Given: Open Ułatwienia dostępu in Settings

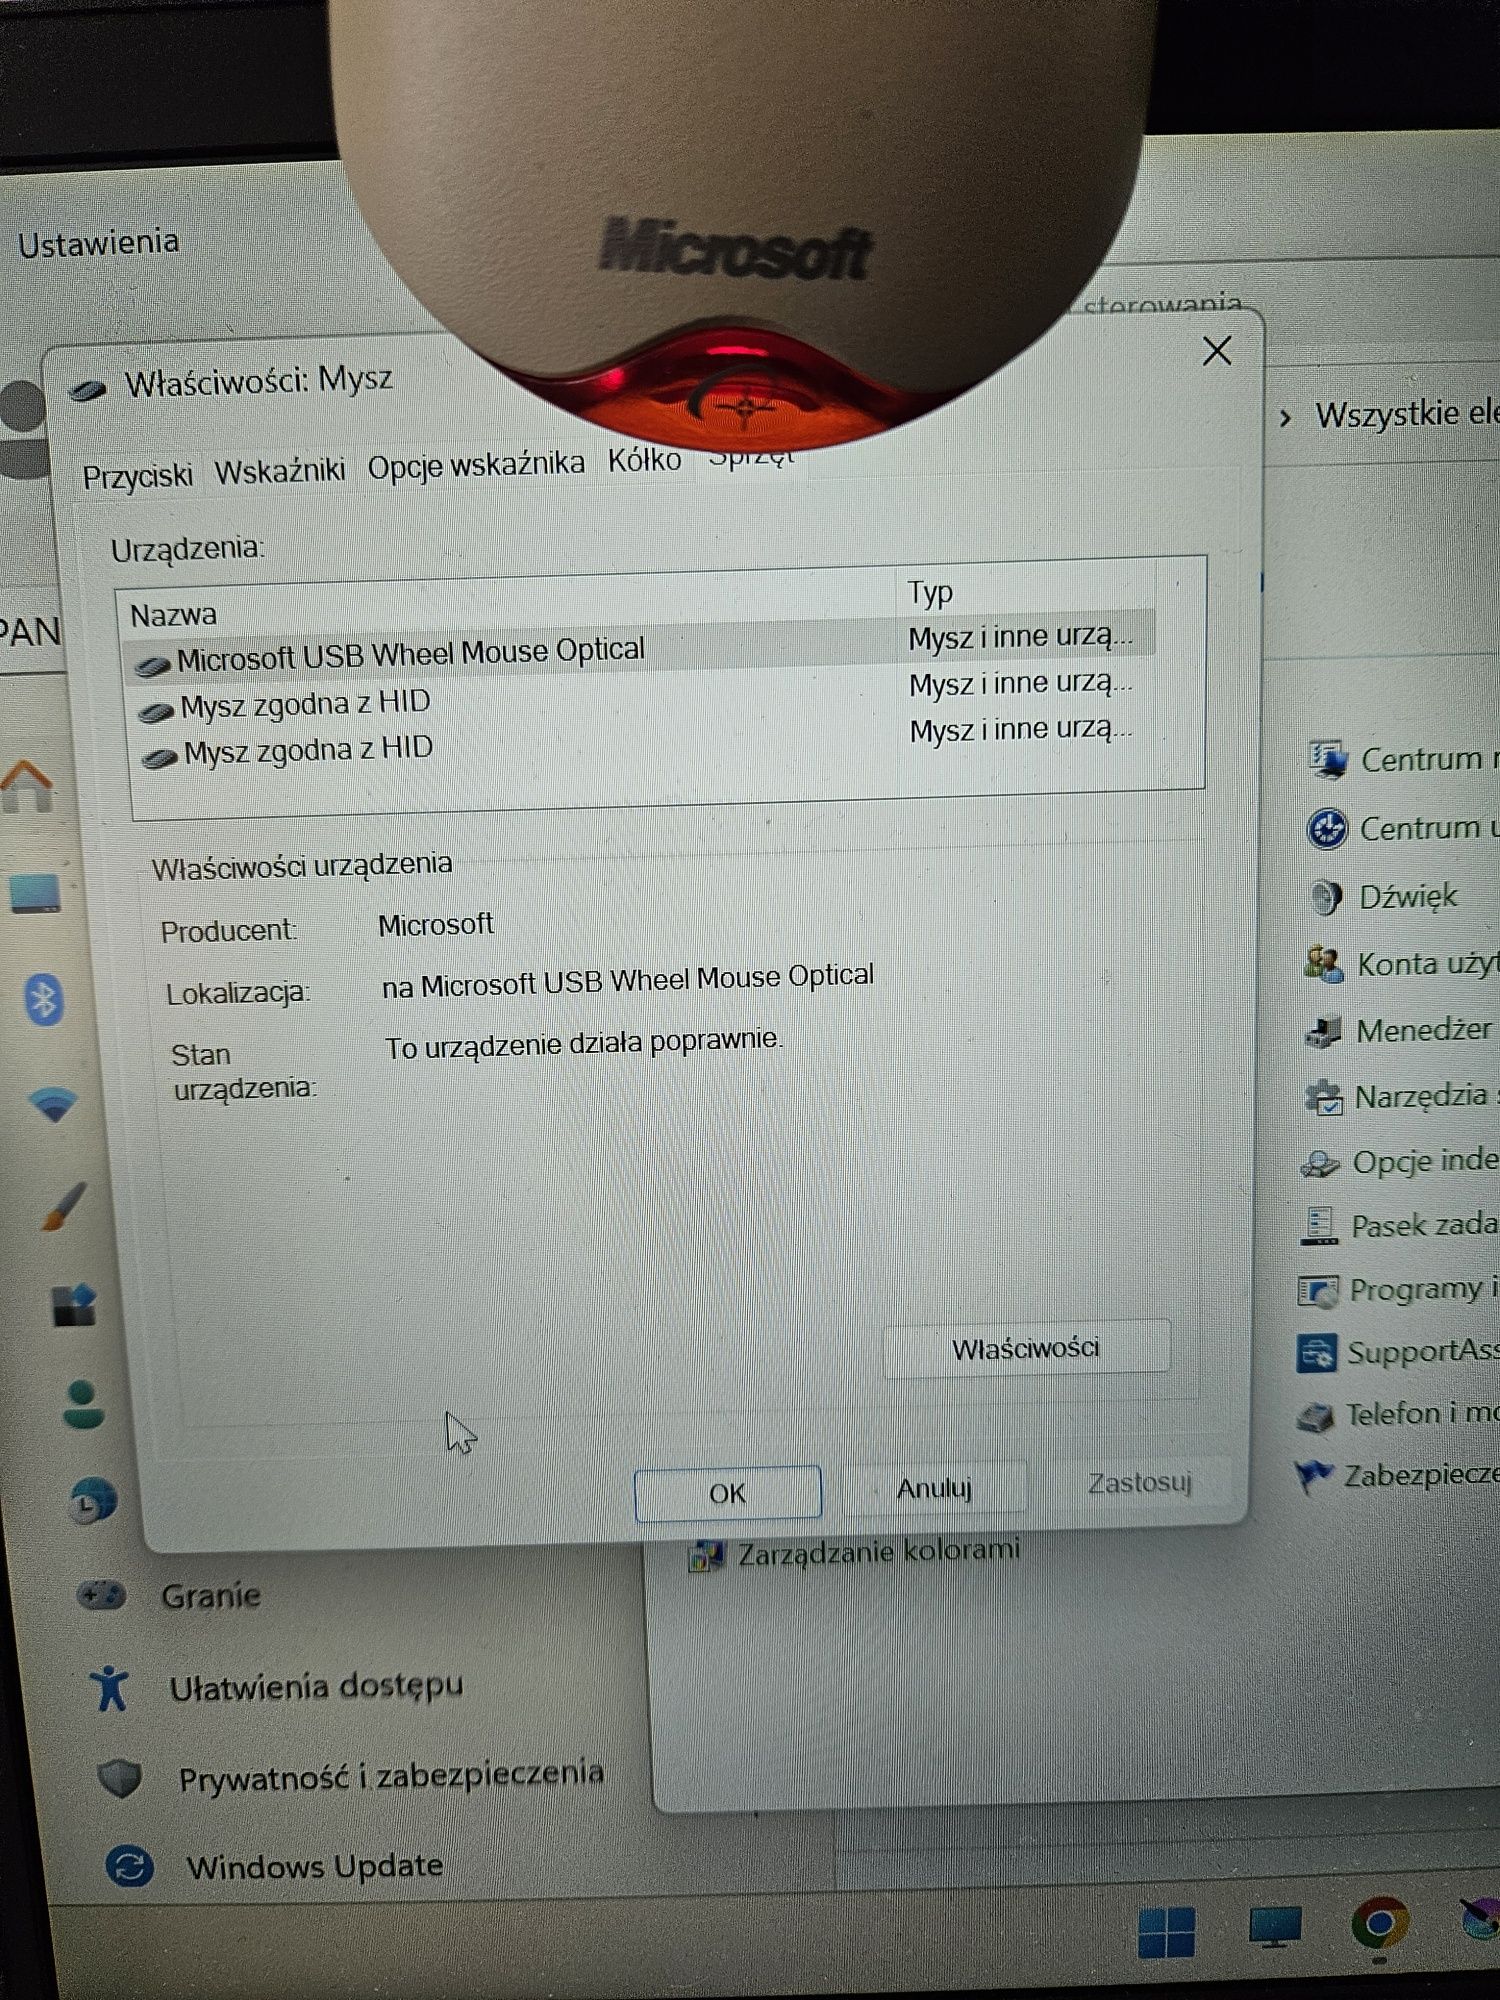Looking at the screenshot, I should [x=316, y=1687].
